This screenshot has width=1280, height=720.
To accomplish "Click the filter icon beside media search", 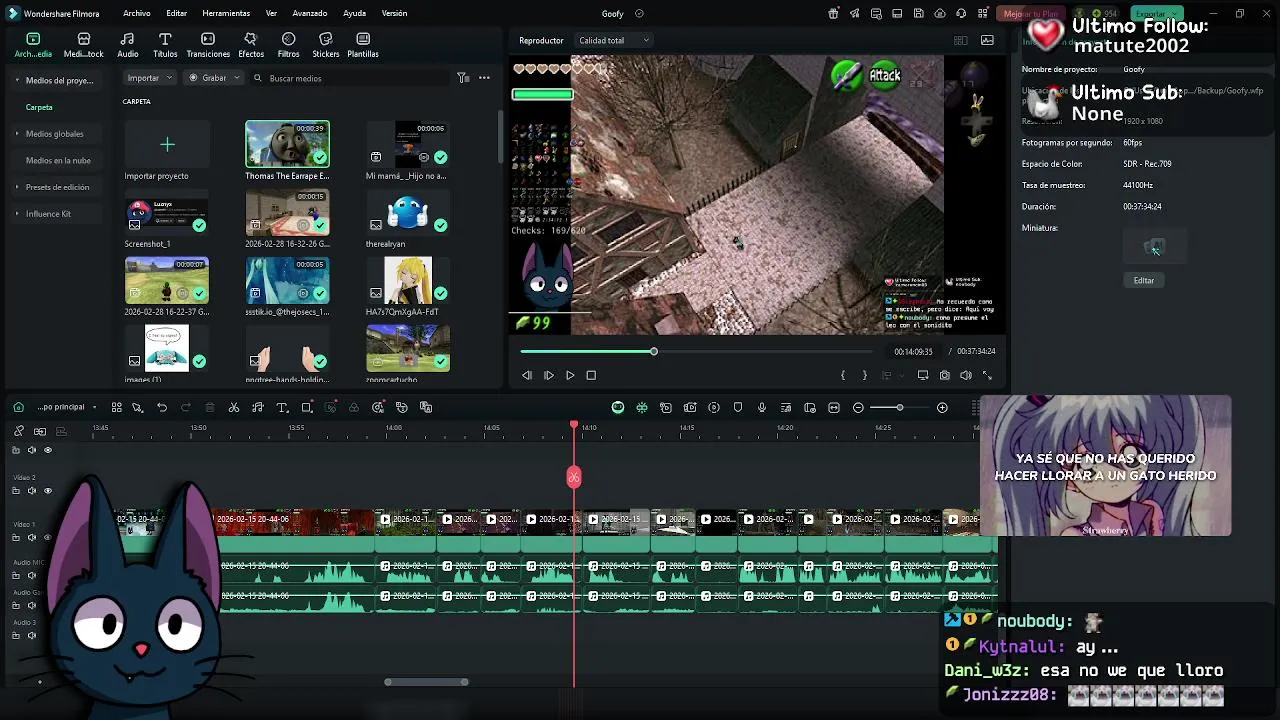I will pyautogui.click(x=463, y=78).
